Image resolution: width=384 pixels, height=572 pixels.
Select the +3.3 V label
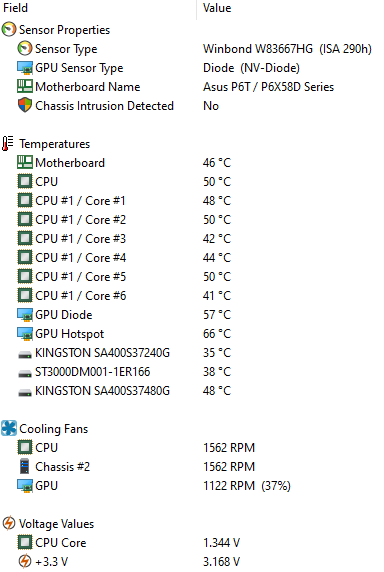click(51, 562)
